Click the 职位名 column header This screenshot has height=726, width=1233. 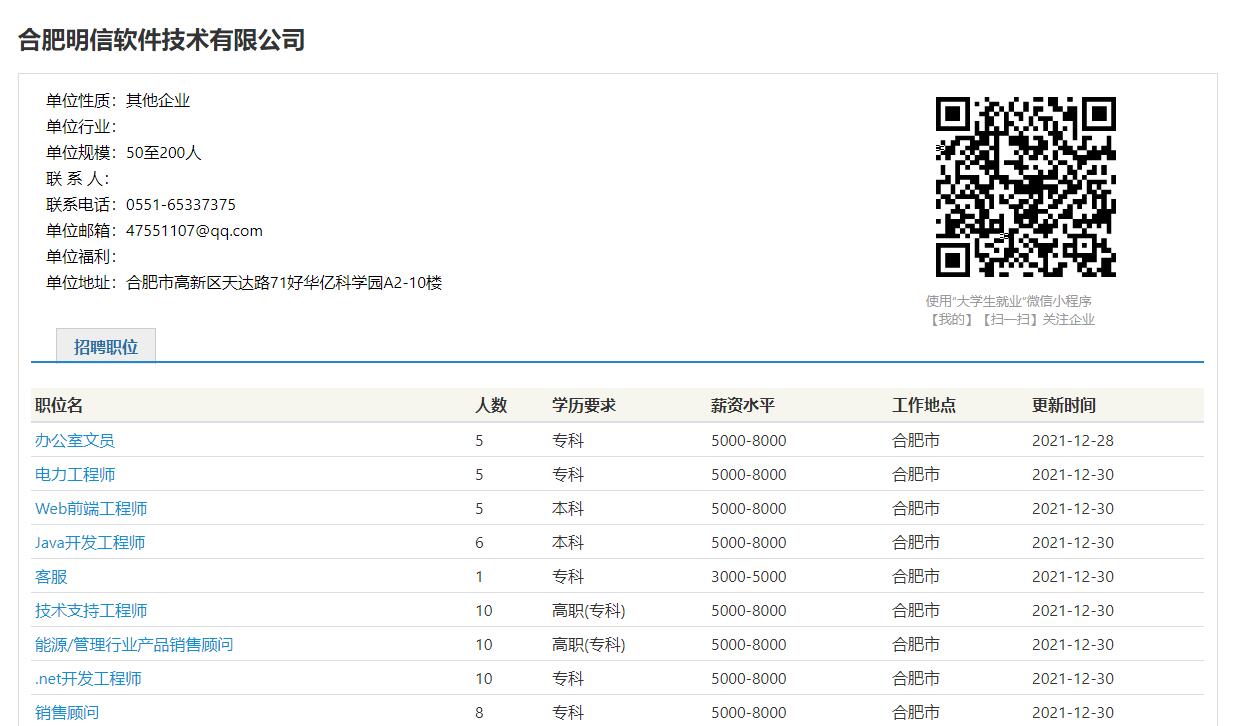(x=59, y=405)
